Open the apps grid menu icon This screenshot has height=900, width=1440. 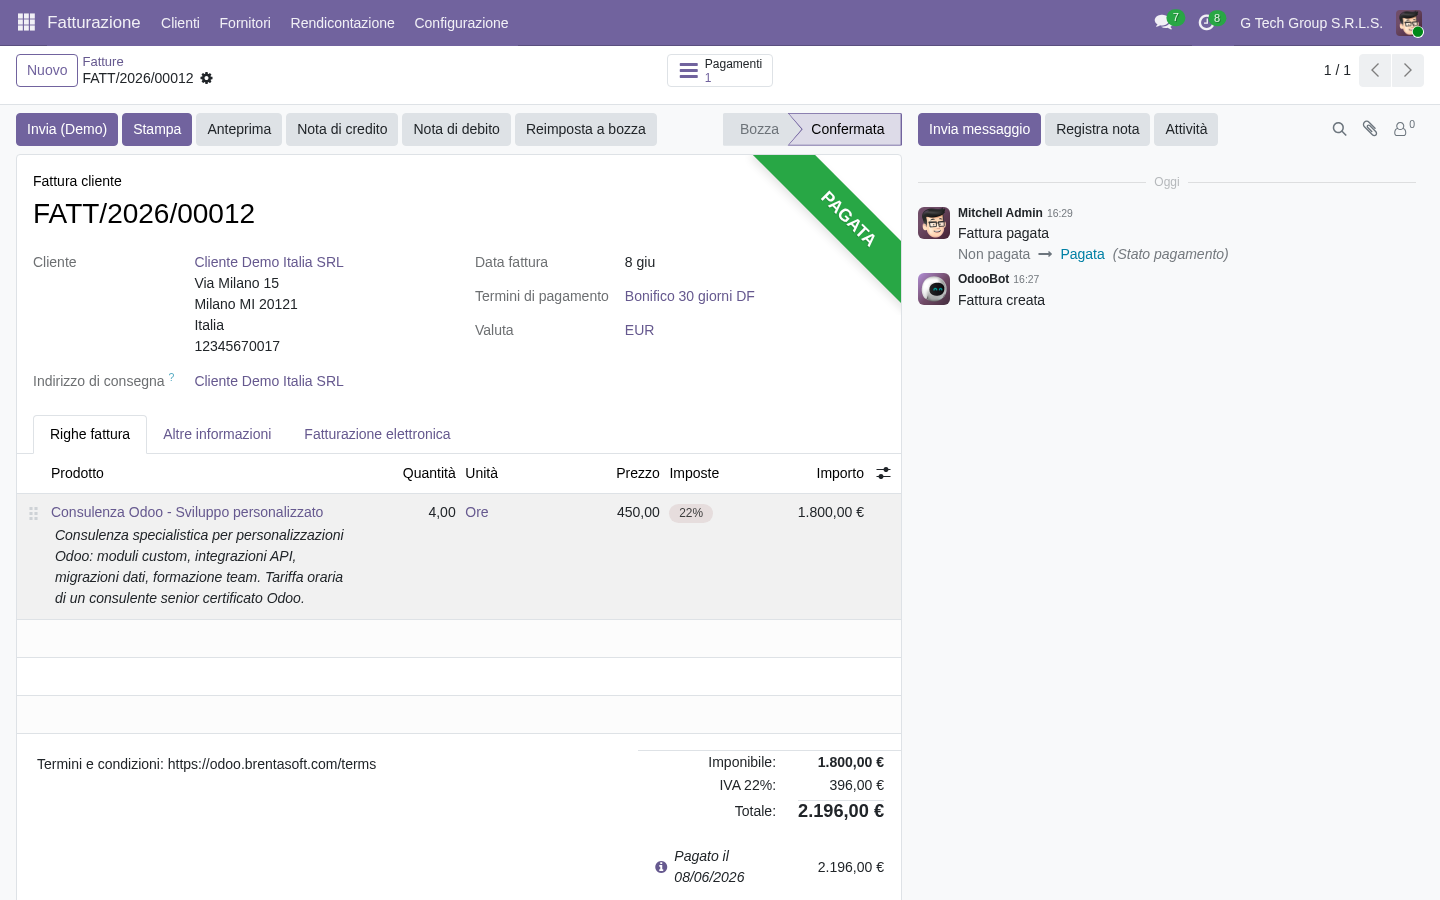coord(27,22)
